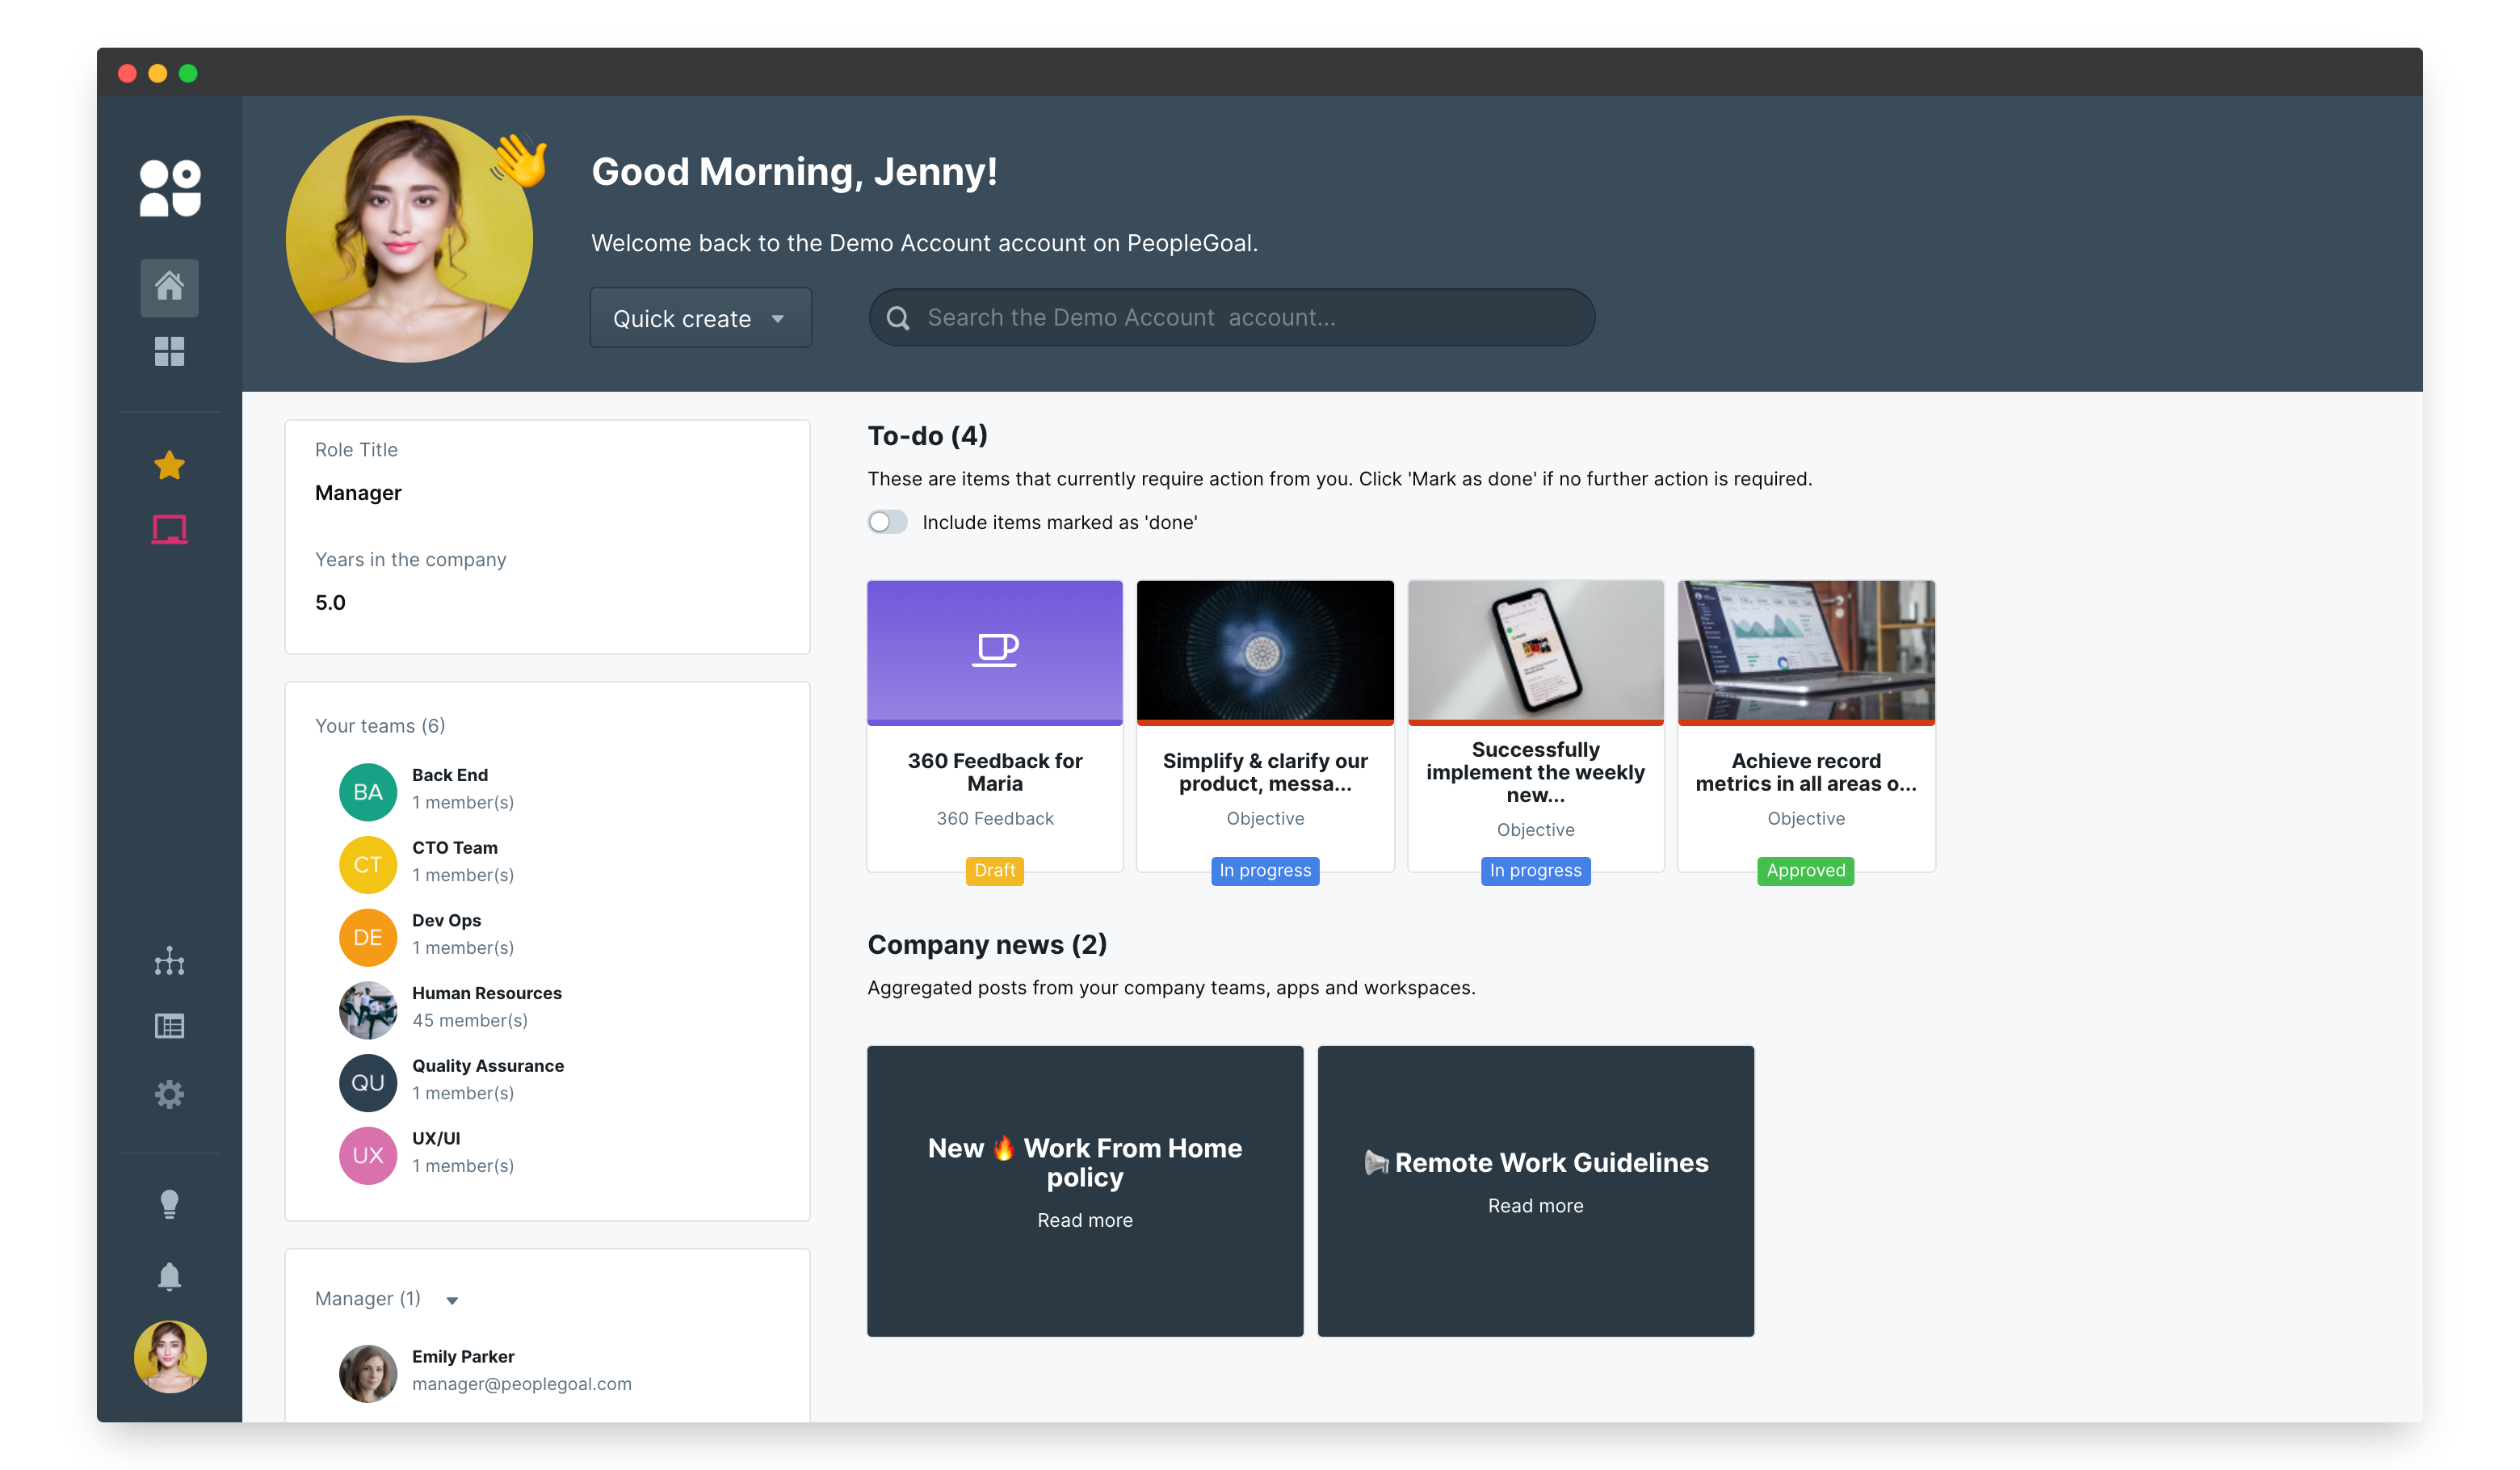Click Emily Parker's avatar
The image size is (2520, 1470).
[x=368, y=1373]
